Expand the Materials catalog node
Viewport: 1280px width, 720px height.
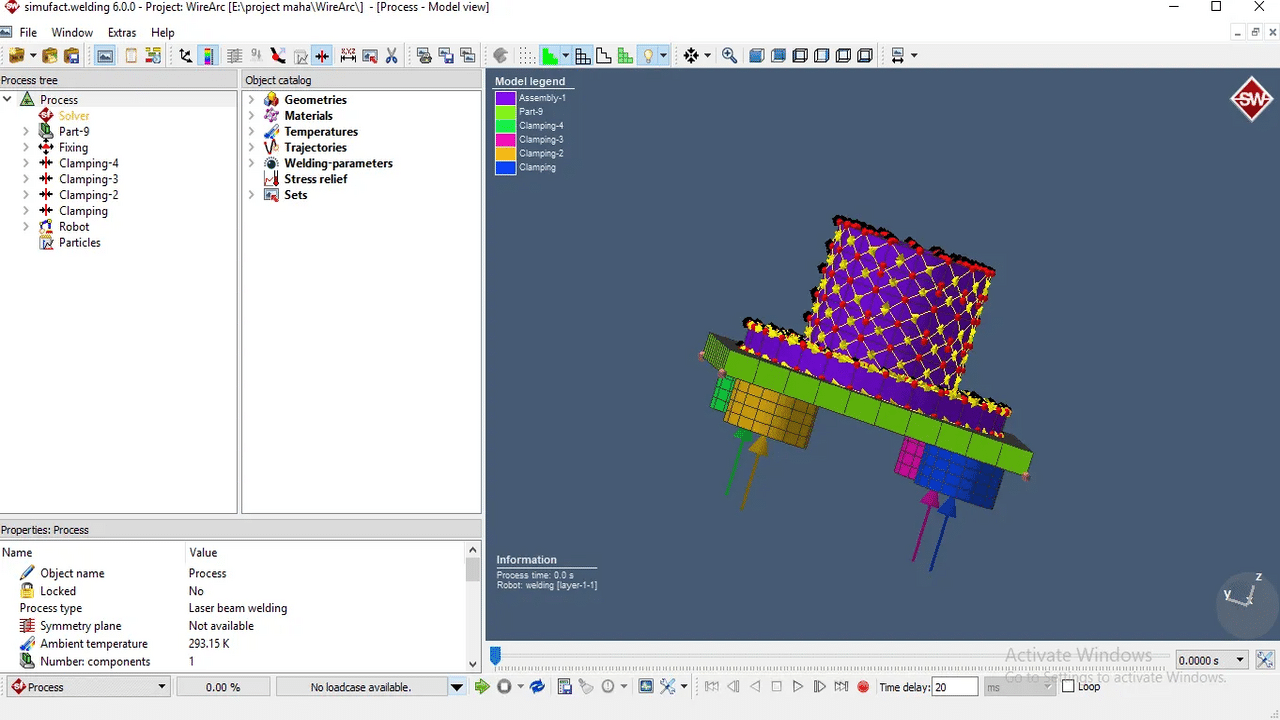(251, 115)
